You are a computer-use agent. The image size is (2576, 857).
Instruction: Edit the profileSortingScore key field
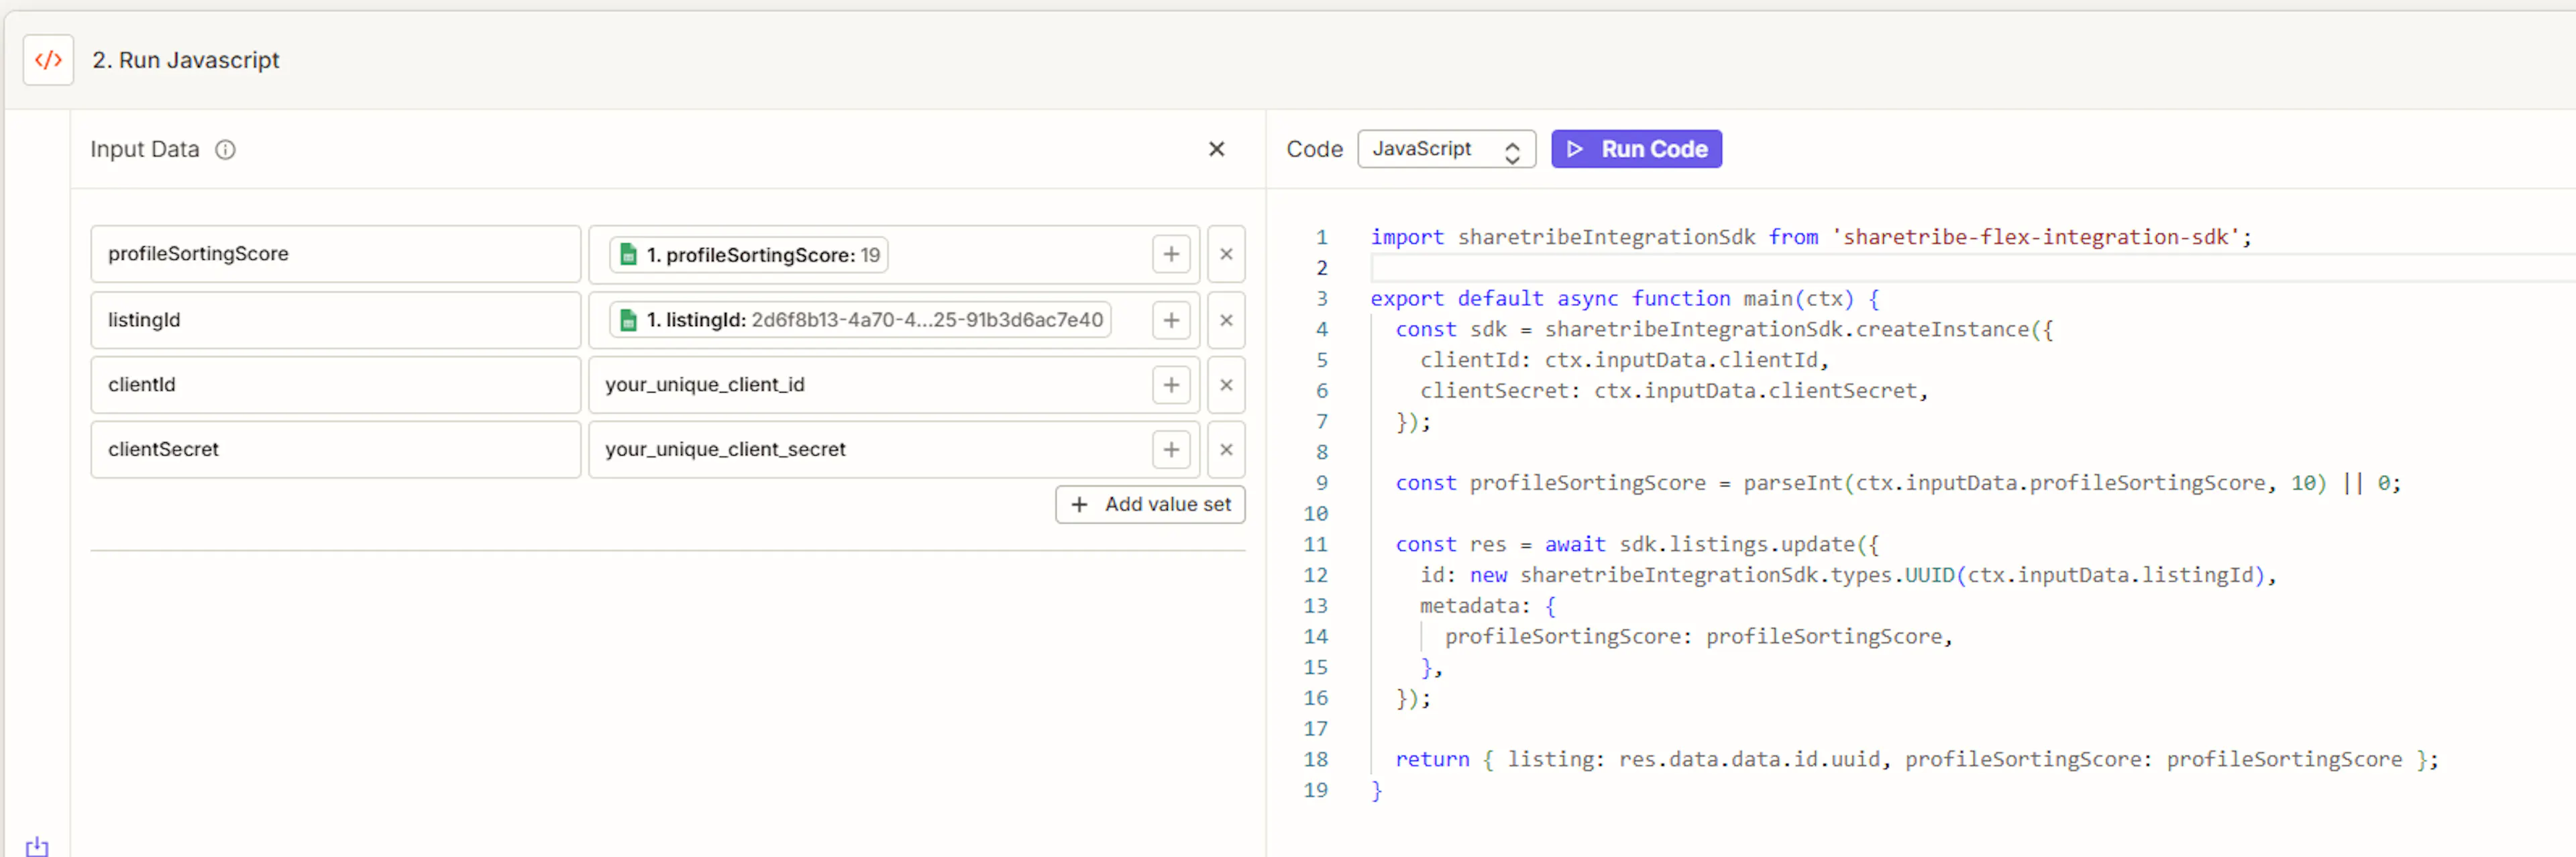click(x=335, y=254)
